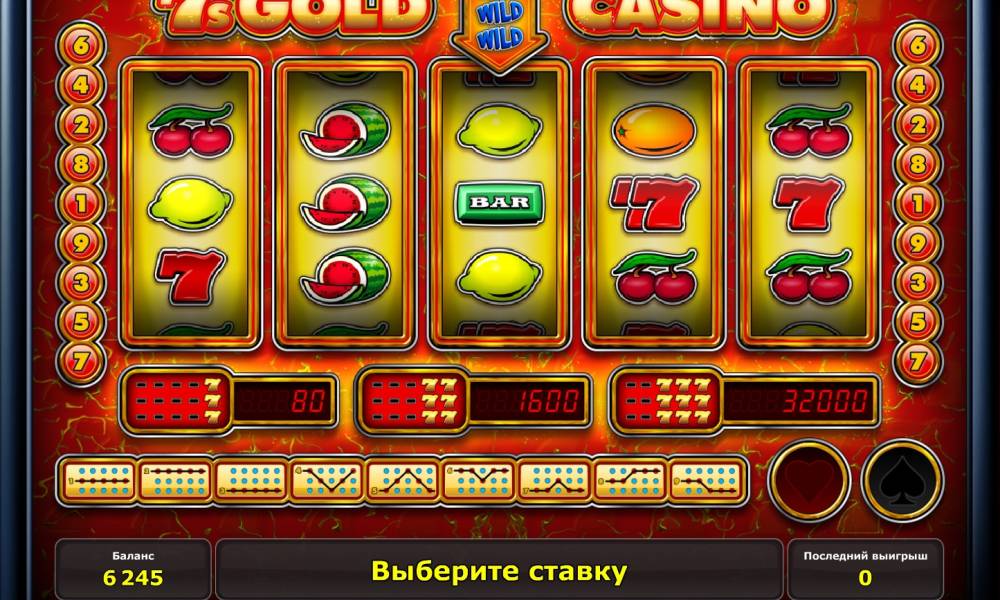Image resolution: width=1000 pixels, height=600 pixels.
Task: Click the black spade gamble button
Action: tap(902, 481)
